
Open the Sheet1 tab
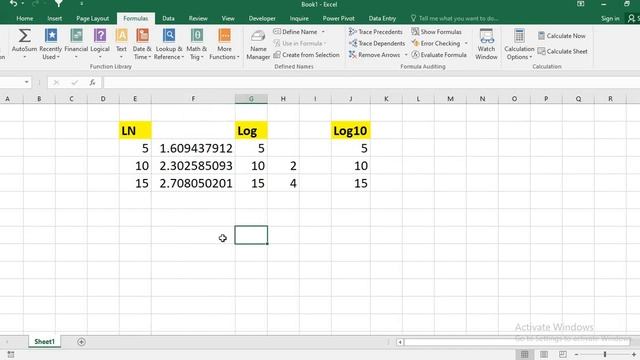pyautogui.click(x=44, y=342)
